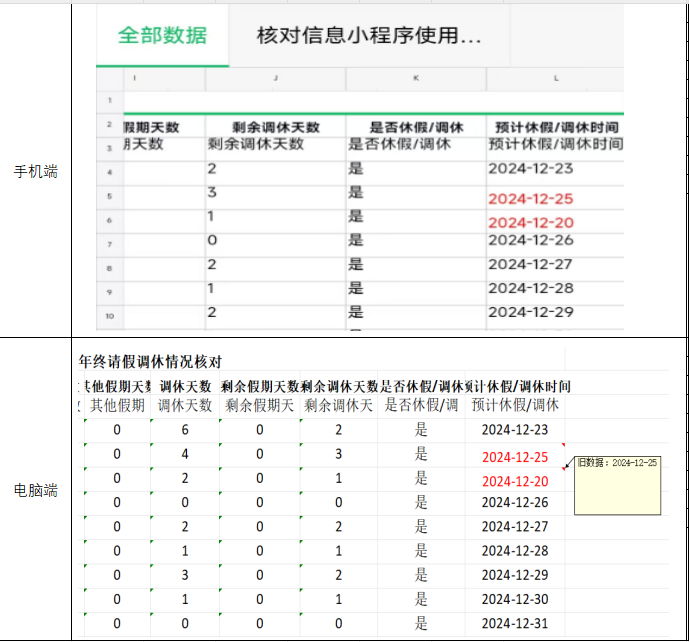Viewport: 689px width, 642px height.
Task: Select 是 in mobile row 8
Action: [356, 264]
